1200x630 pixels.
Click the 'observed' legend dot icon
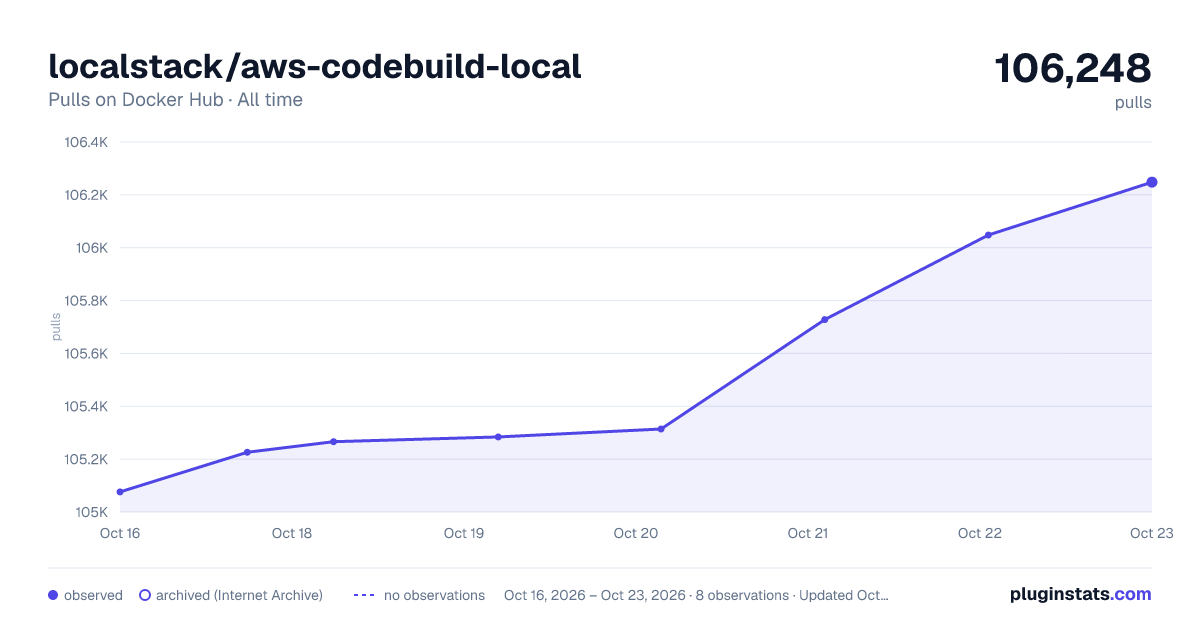pyautogui.click(x=53, y=595)
